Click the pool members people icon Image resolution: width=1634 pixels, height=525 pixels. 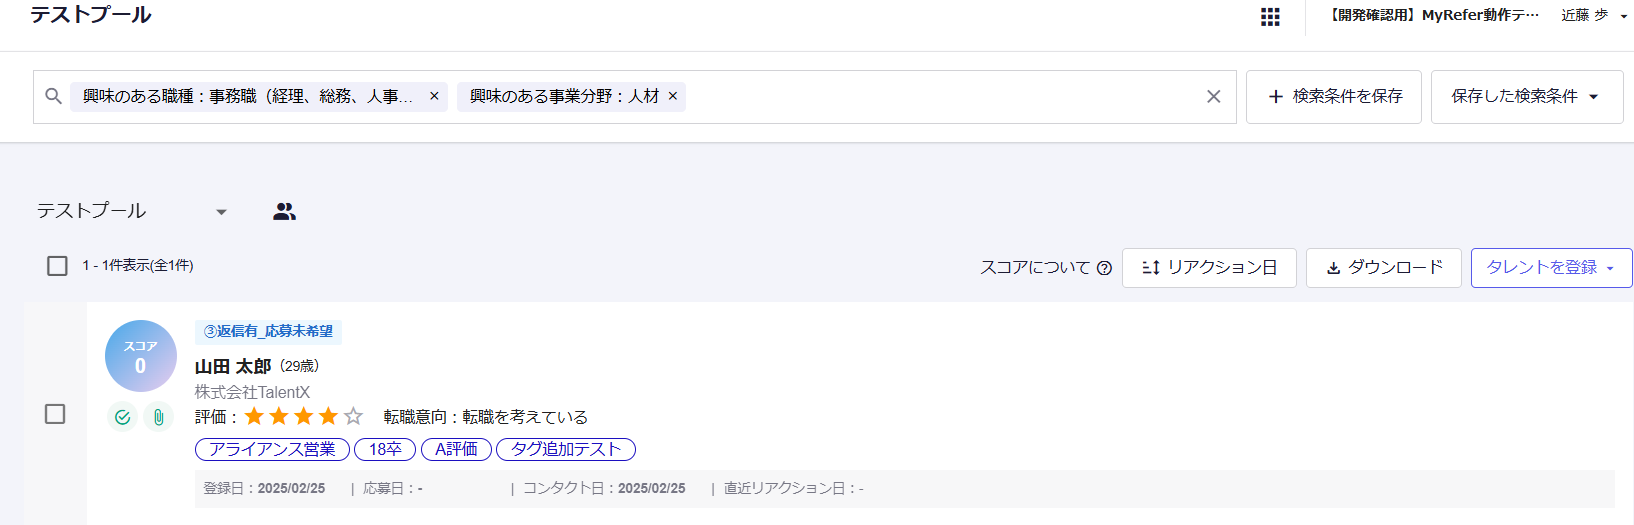(285, 211)
